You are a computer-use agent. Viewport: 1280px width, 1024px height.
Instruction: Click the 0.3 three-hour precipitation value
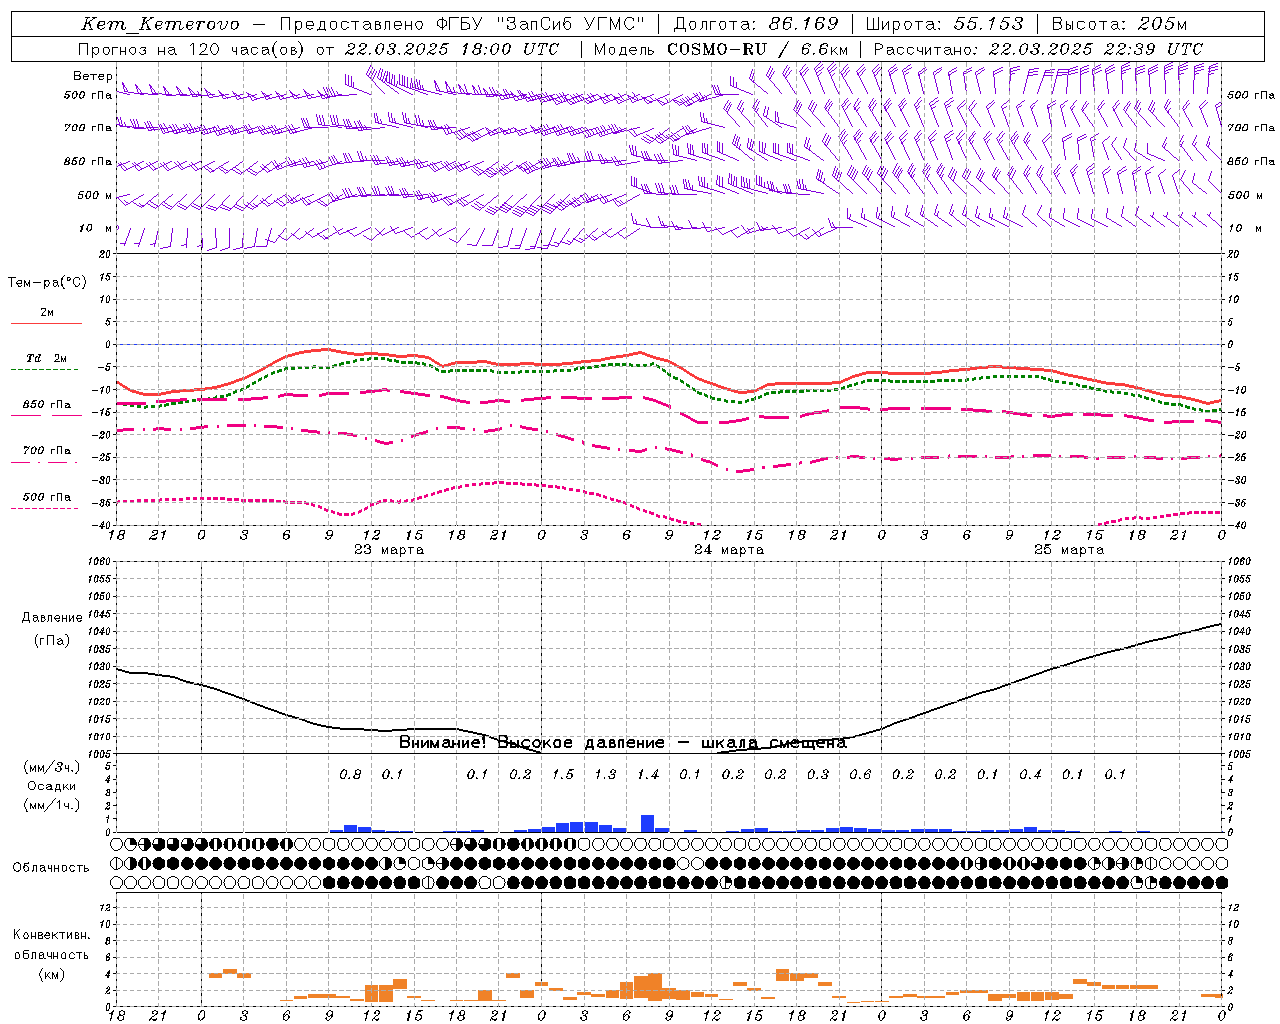pyautogui.click(x=818, y=775)
